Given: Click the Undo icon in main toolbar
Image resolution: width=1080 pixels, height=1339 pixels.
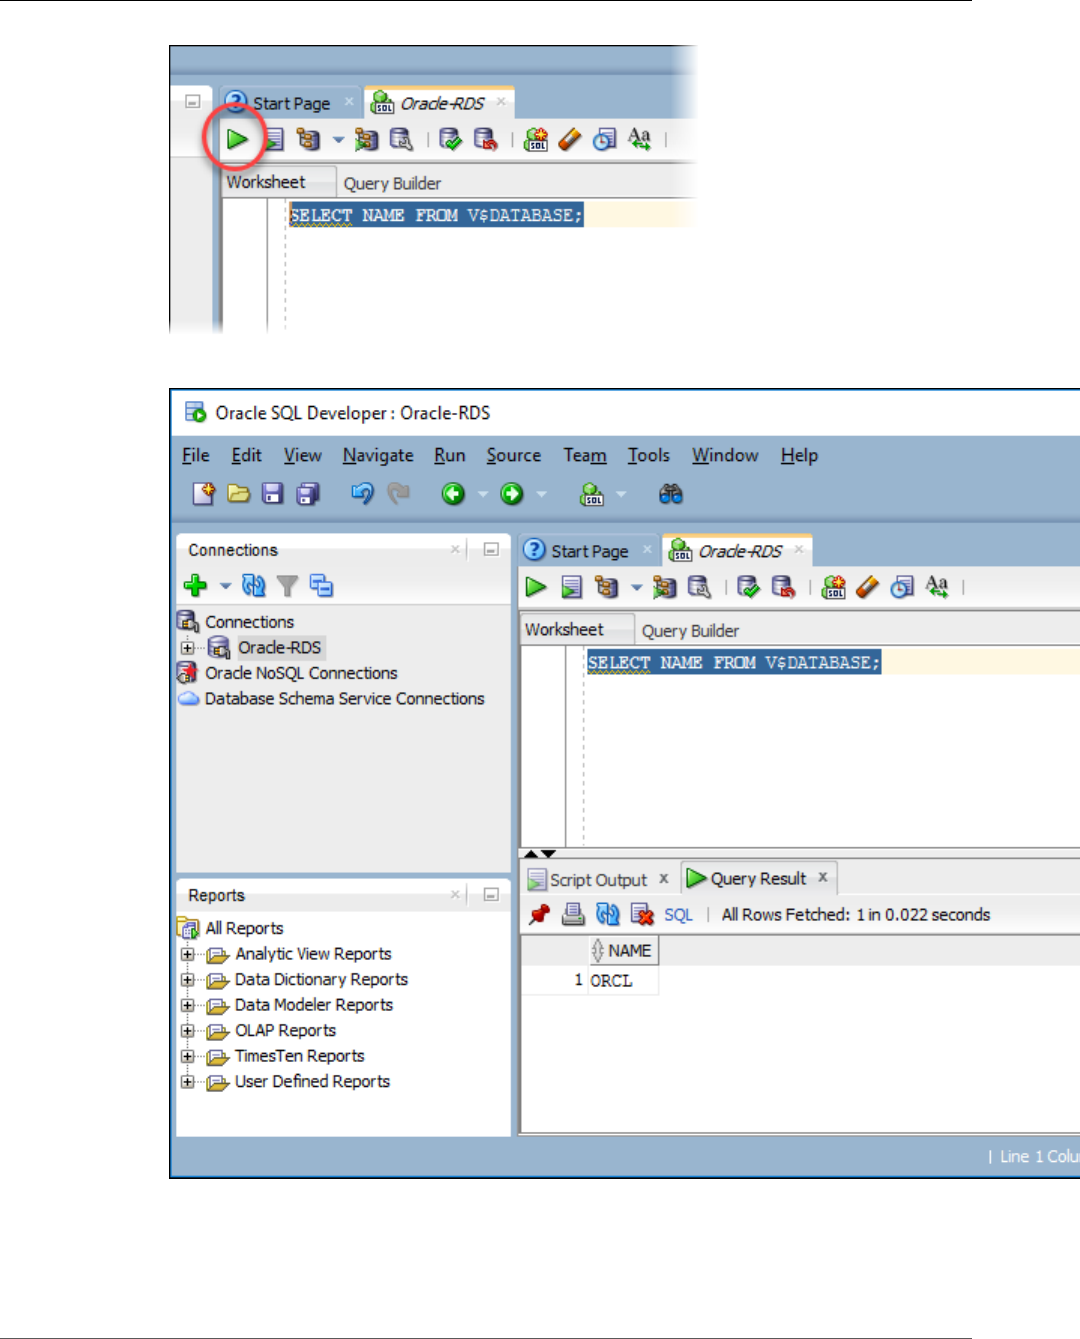Looking at the screenshot, I should pyautogui.click(x=362, y=493).
